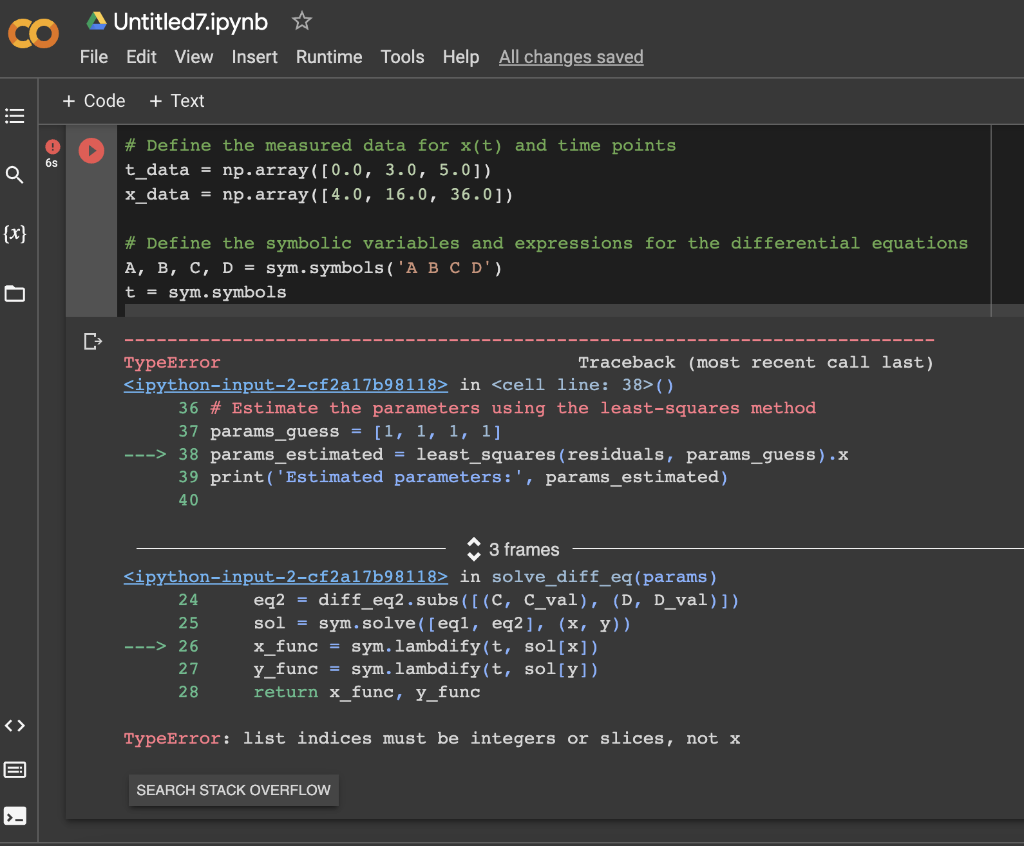This screenshot has width=1024, height=846.
Task: Open the Runtime menu
Action: pyautogui.click(x=329, y=57)
